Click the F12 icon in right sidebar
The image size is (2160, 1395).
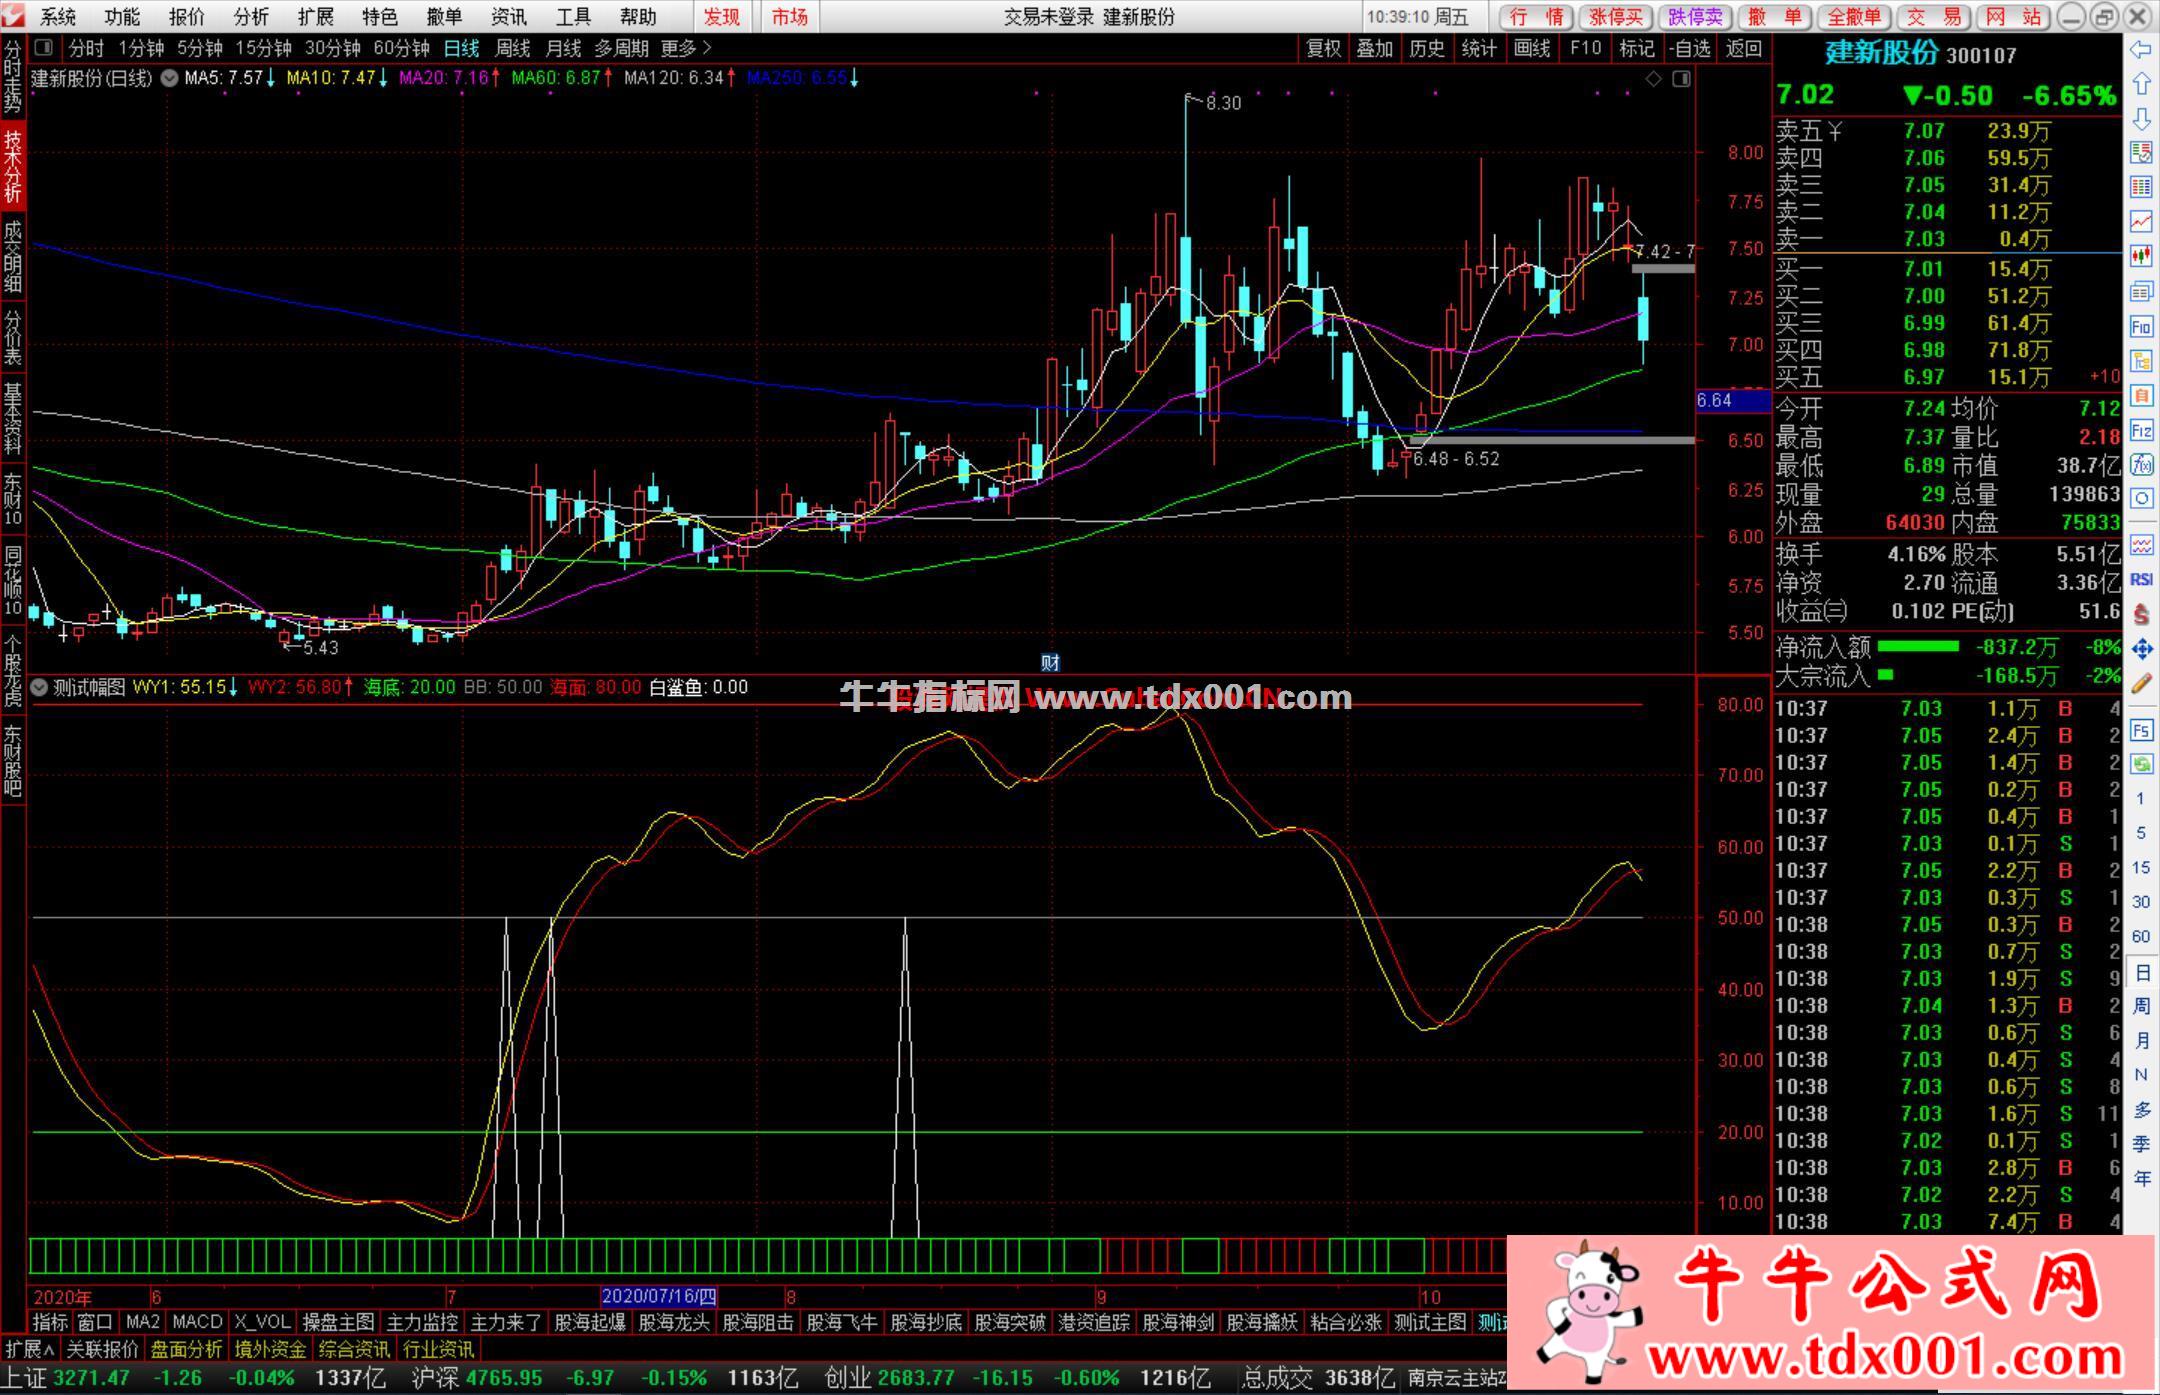[2141, 431]
